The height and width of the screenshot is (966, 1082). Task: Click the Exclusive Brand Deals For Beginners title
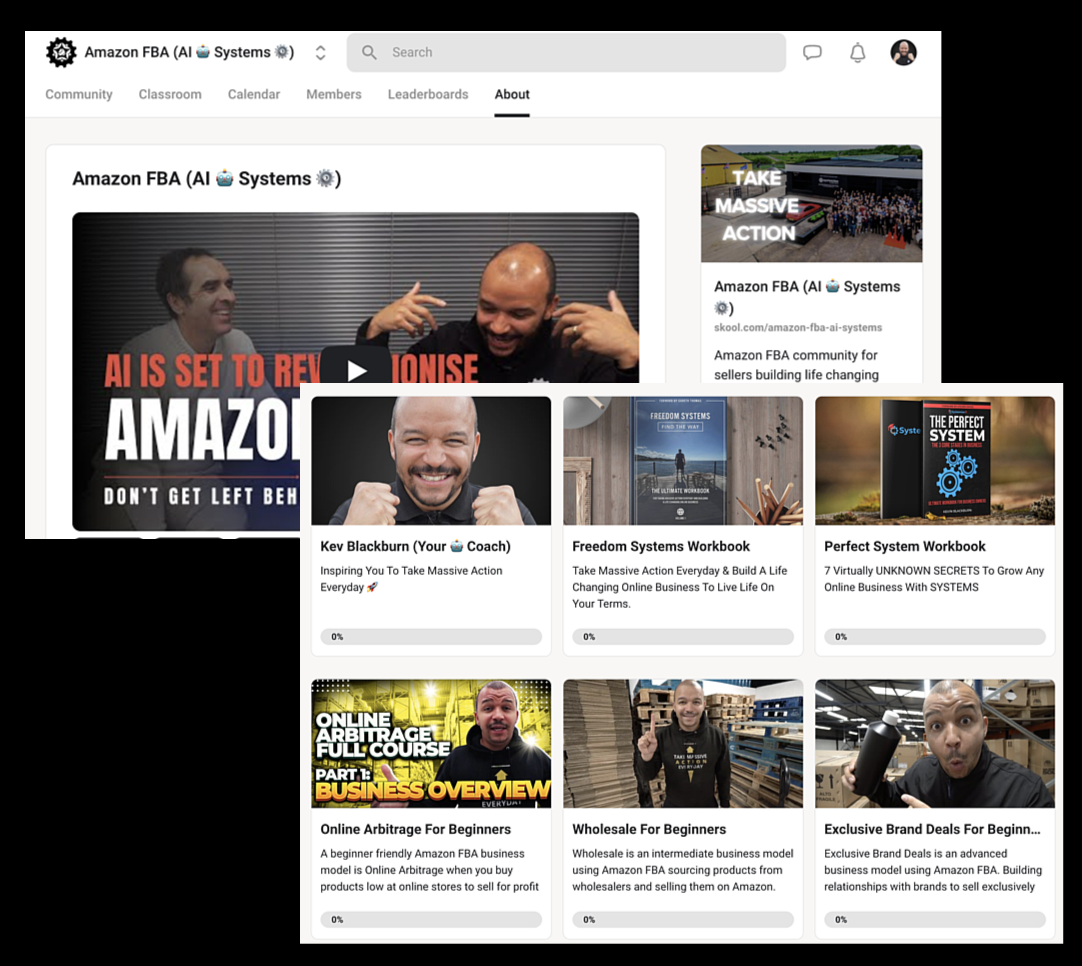(932, 829)
